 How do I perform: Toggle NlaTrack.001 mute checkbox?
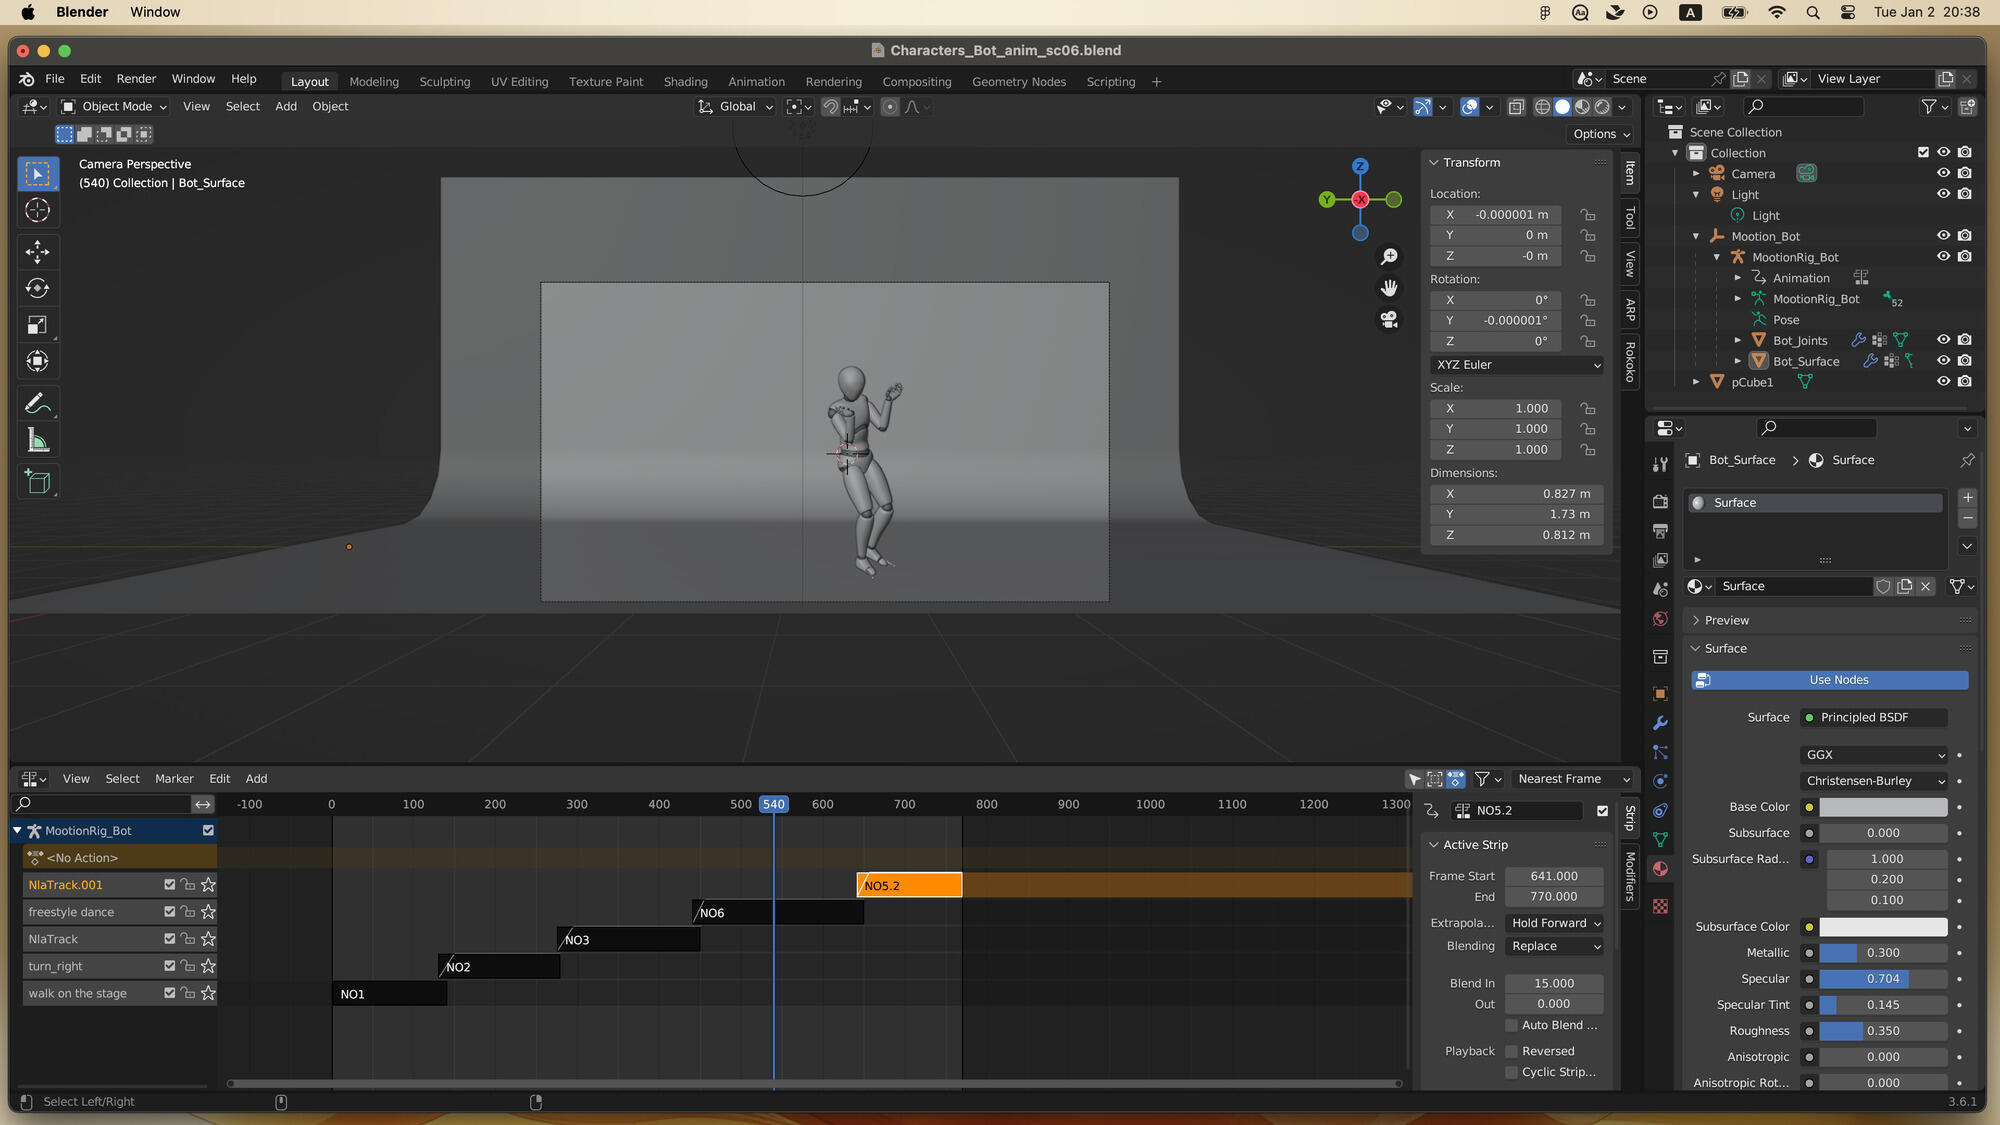(169, 885)
